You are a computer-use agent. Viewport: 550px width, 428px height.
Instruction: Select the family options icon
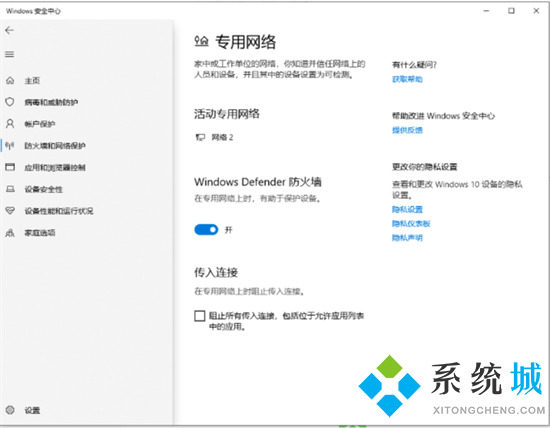click(x=10, y=233)
